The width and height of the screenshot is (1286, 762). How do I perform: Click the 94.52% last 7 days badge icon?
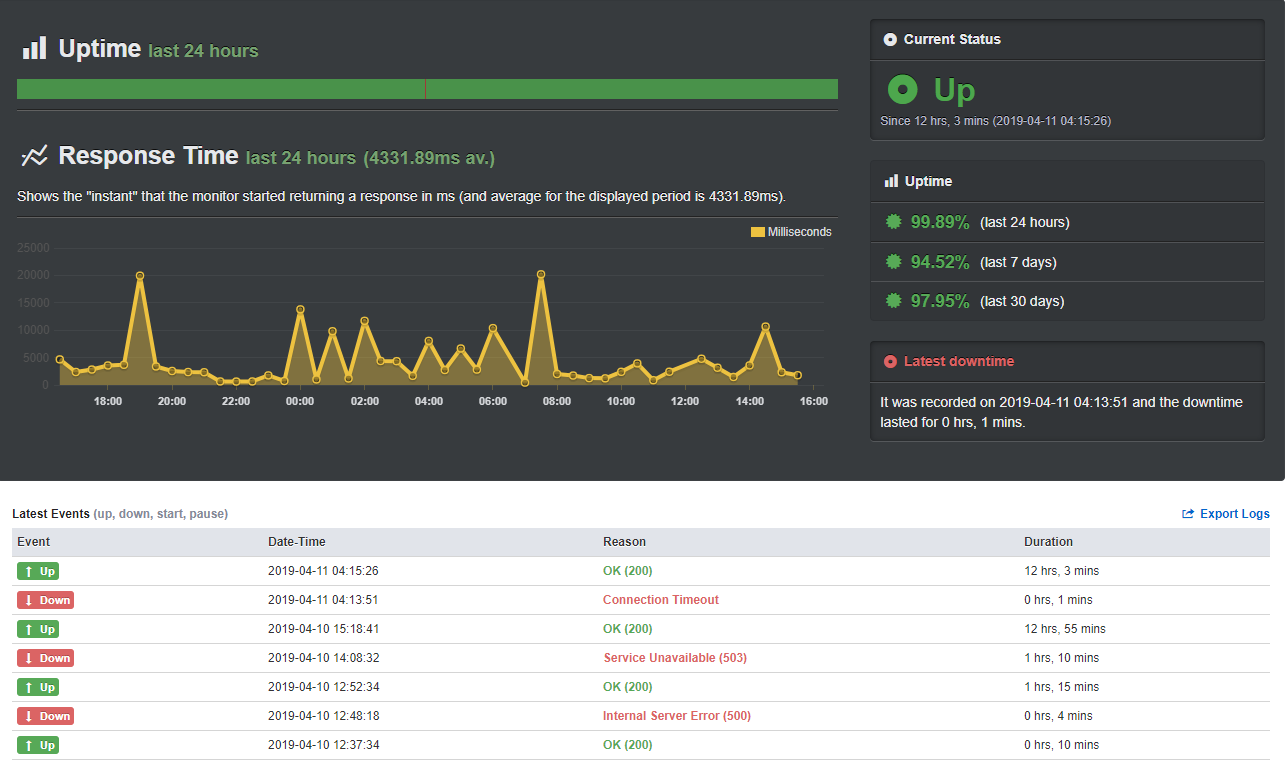(x=894, y=262)
